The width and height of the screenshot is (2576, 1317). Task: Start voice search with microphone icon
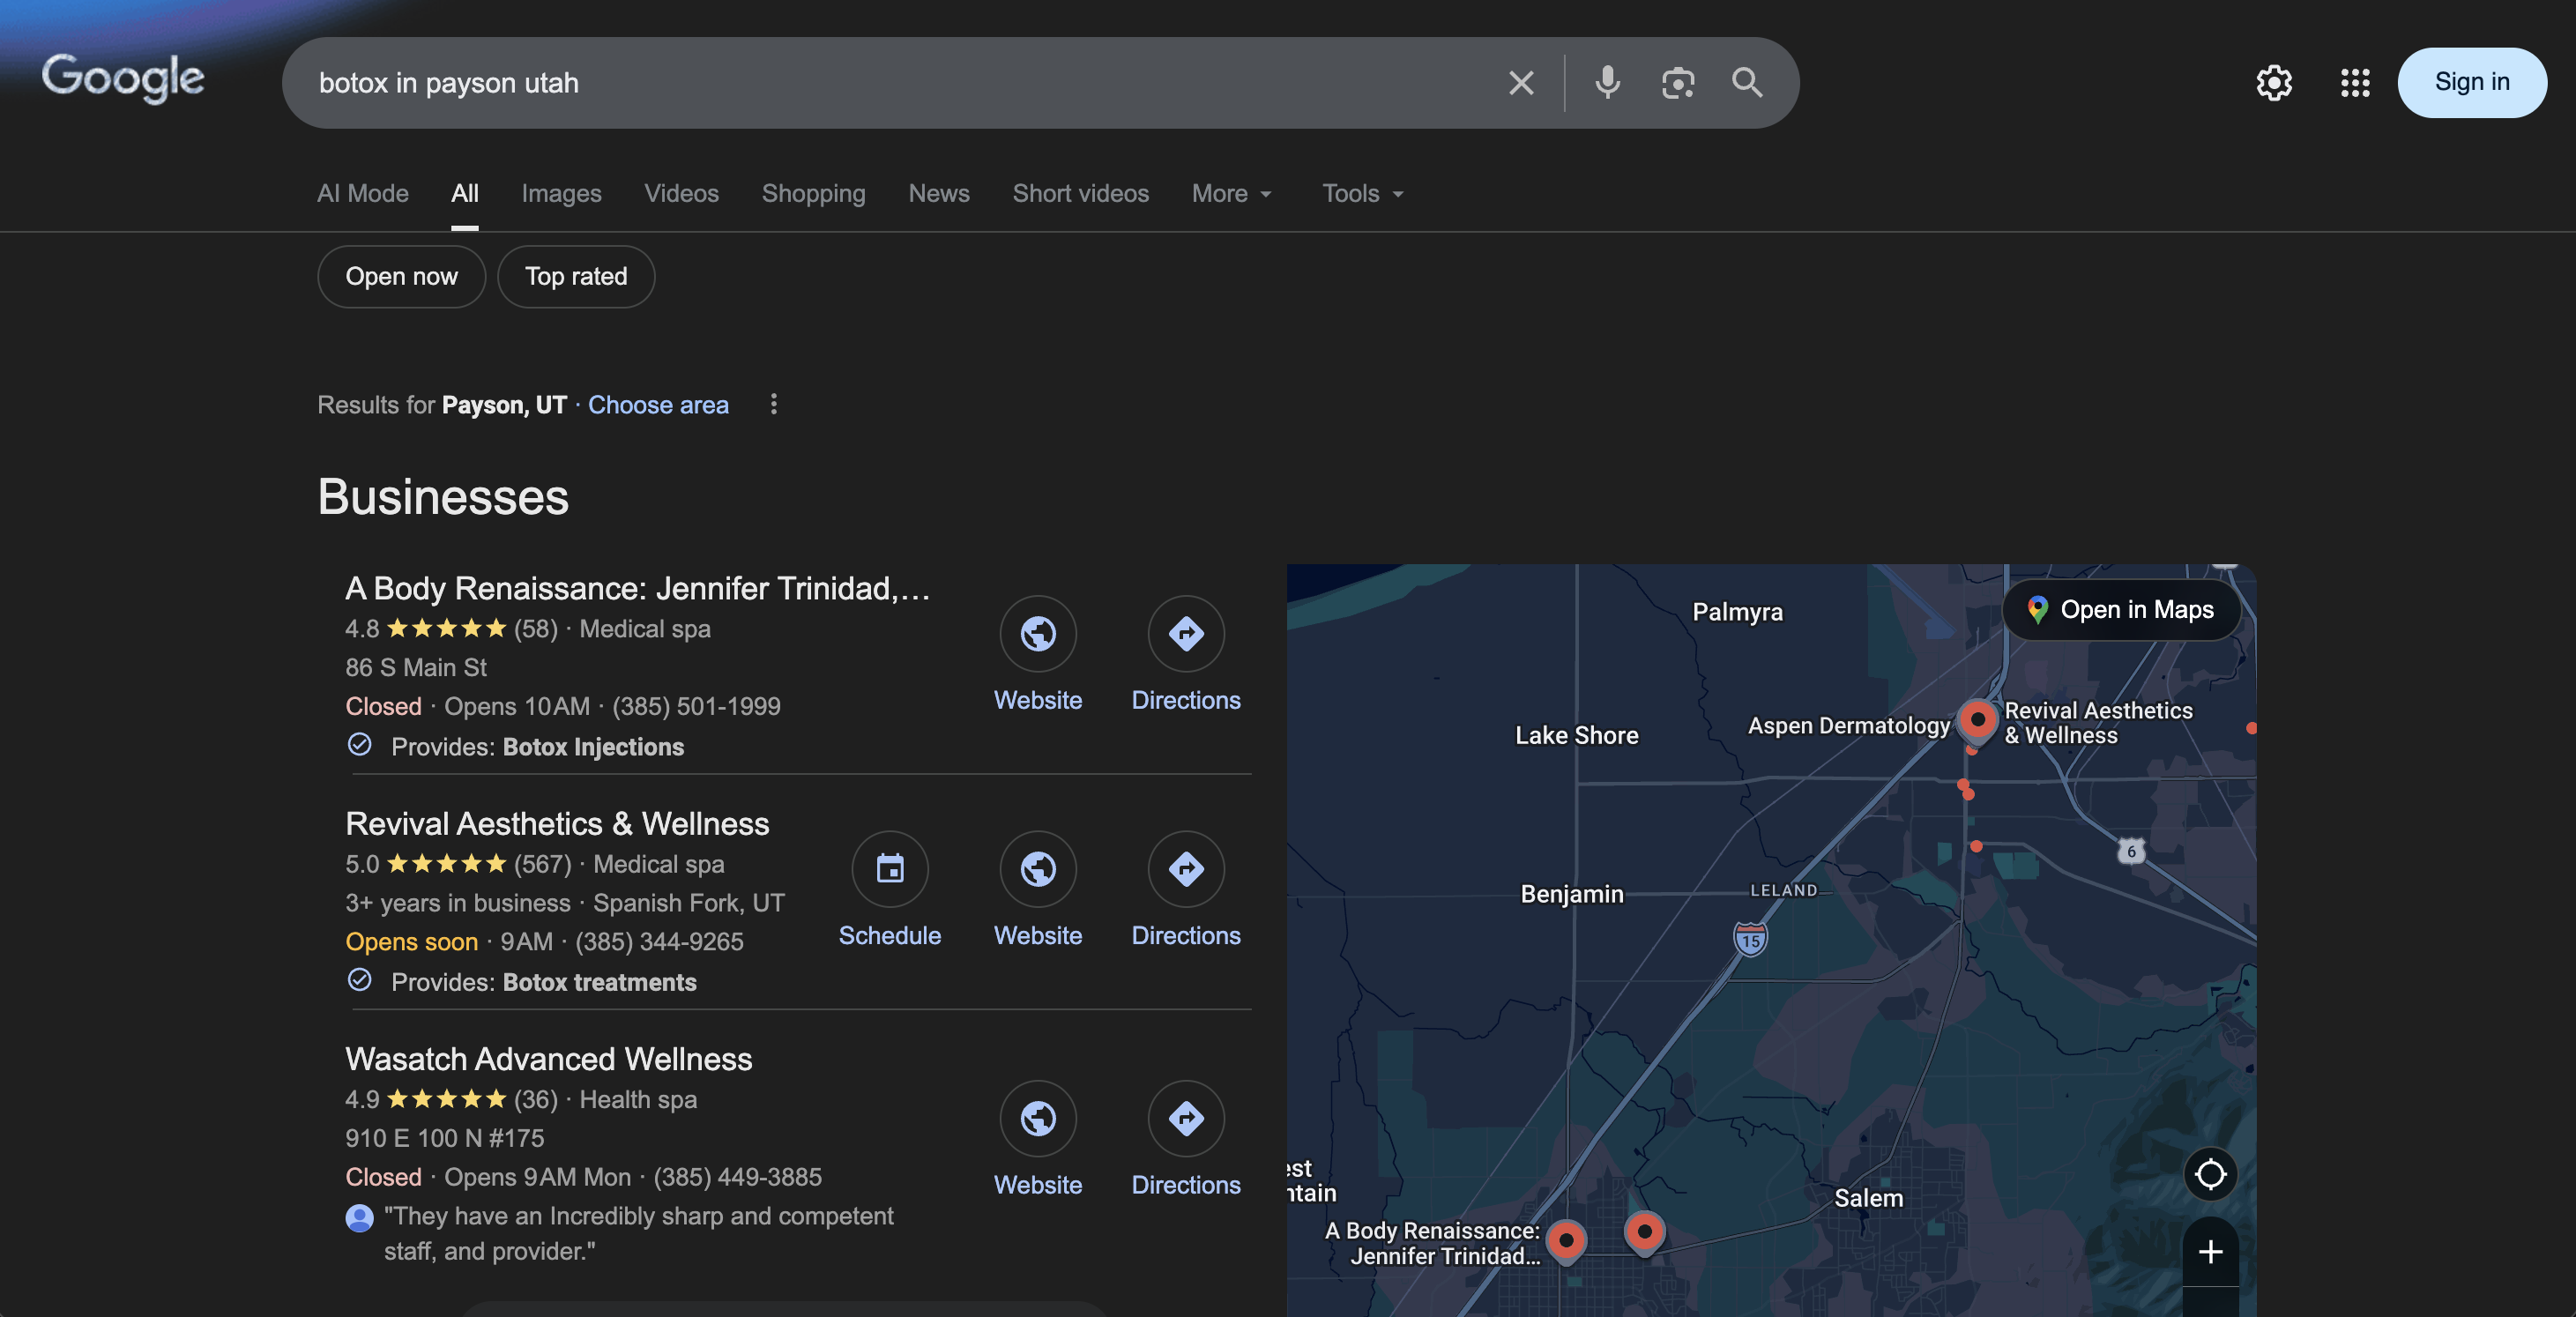[x=1607, y=83]
